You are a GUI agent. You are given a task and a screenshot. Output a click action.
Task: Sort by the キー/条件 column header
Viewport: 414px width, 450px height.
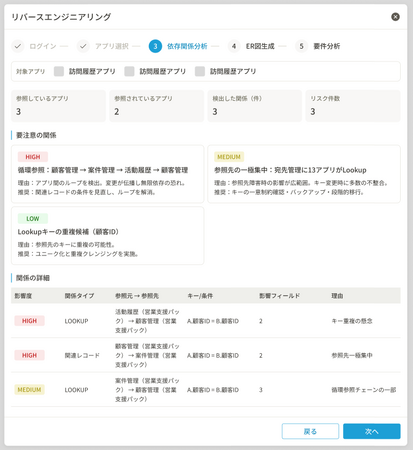pyautogui.click(x=200, y=296)
